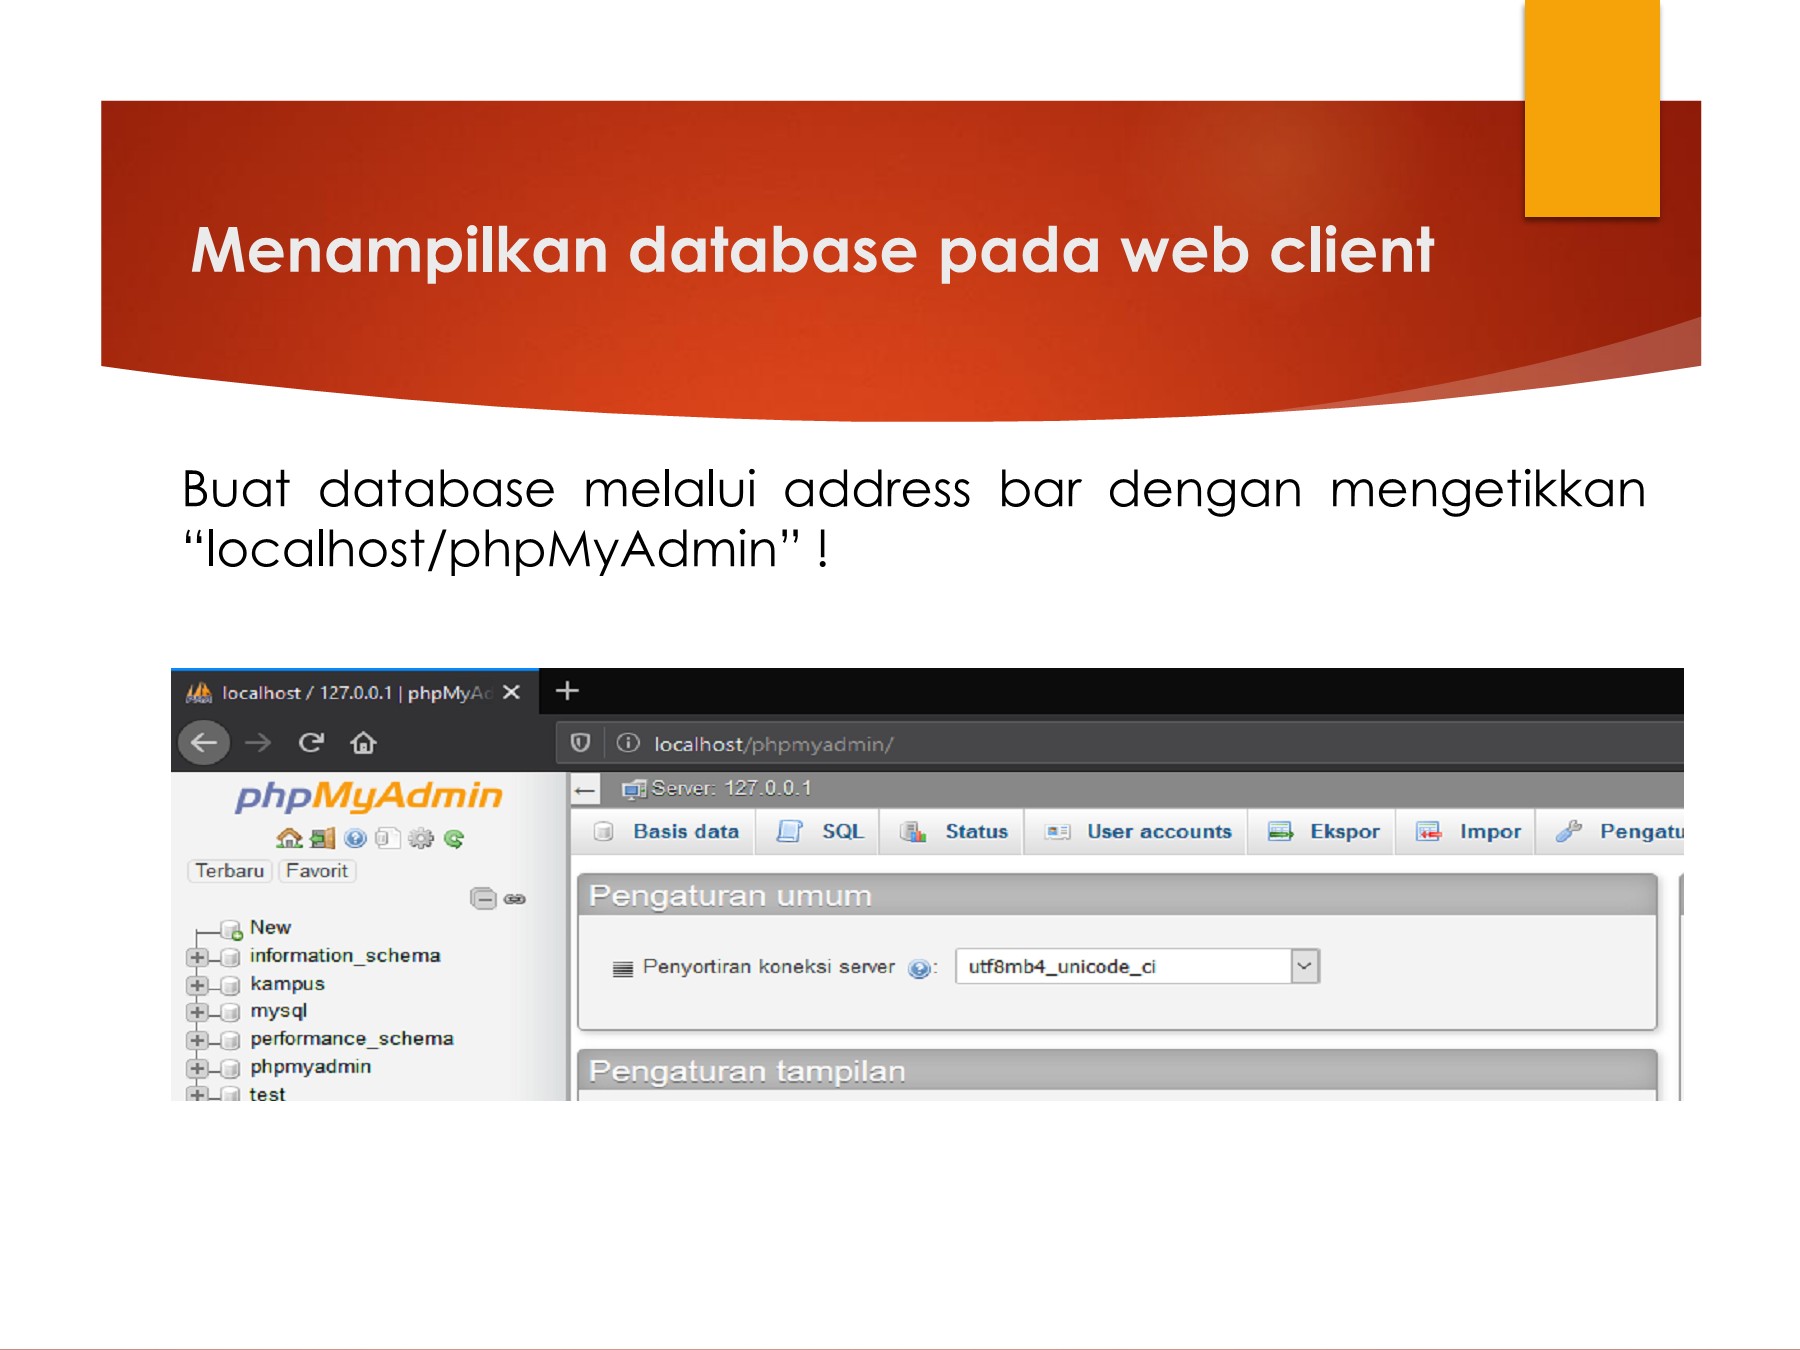Click the Ekspor menu item

pyautogui.click(x=1343, y=831)
